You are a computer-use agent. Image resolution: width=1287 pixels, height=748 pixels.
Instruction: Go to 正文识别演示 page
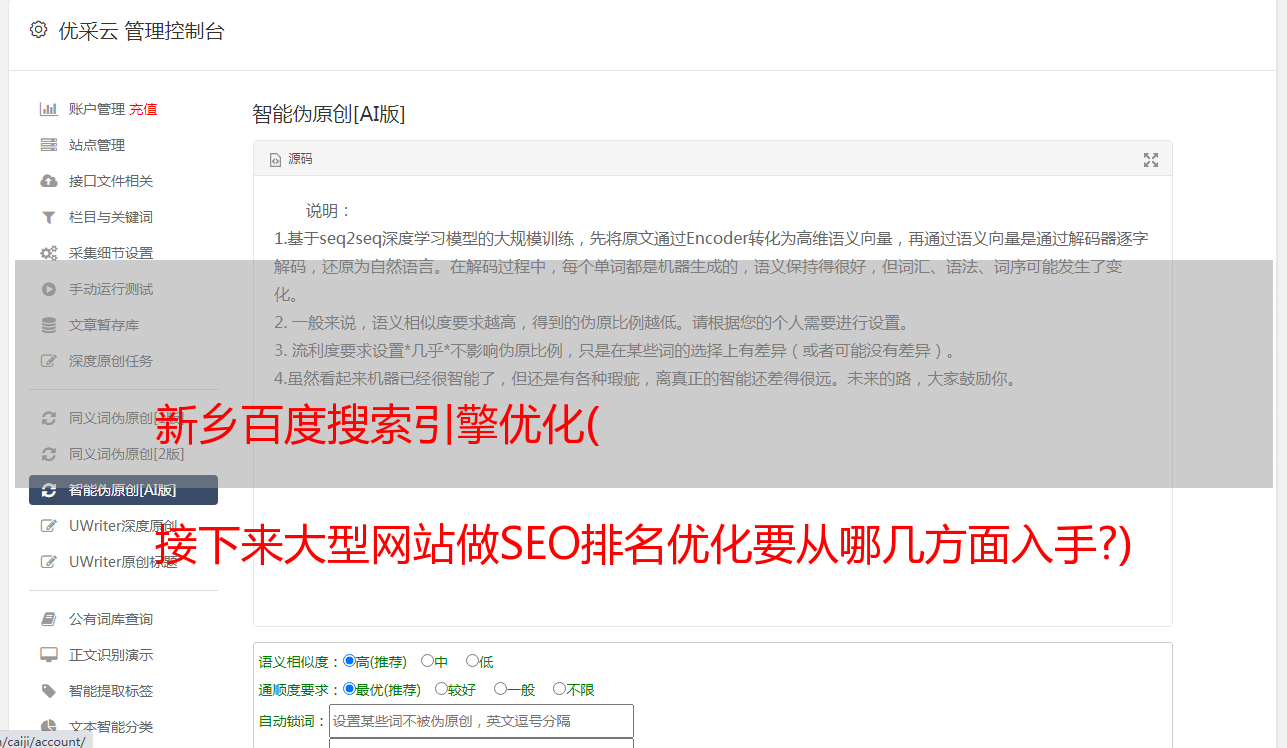(111, 655)
